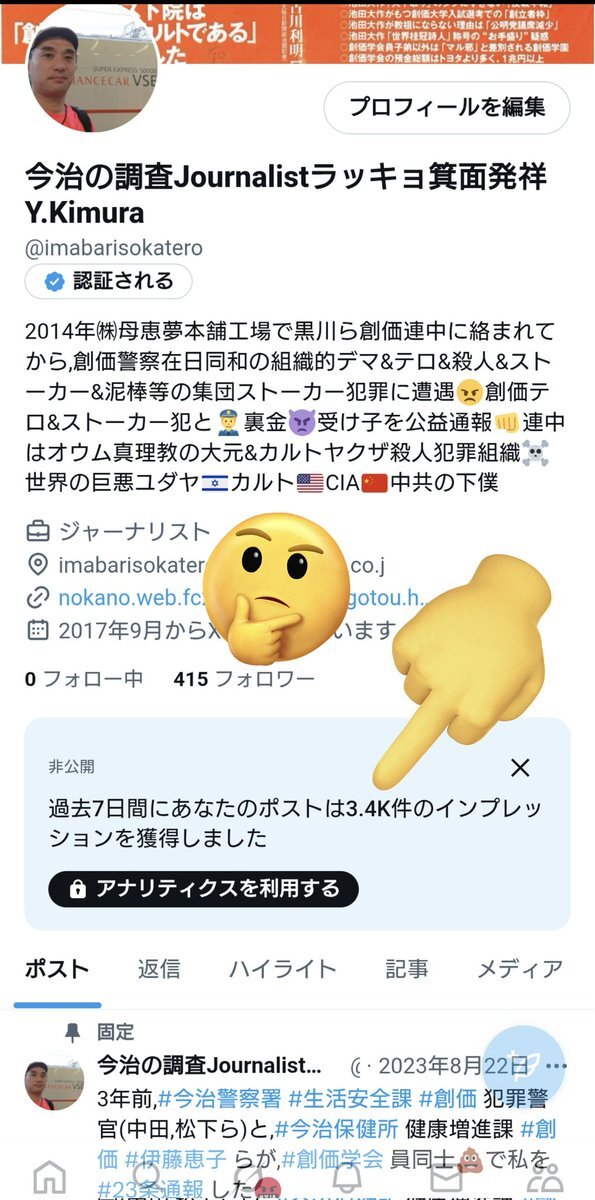This screenshot has width=595, height=1200.
Task: Open the プロフィールを編集 button
Action: 447,107
